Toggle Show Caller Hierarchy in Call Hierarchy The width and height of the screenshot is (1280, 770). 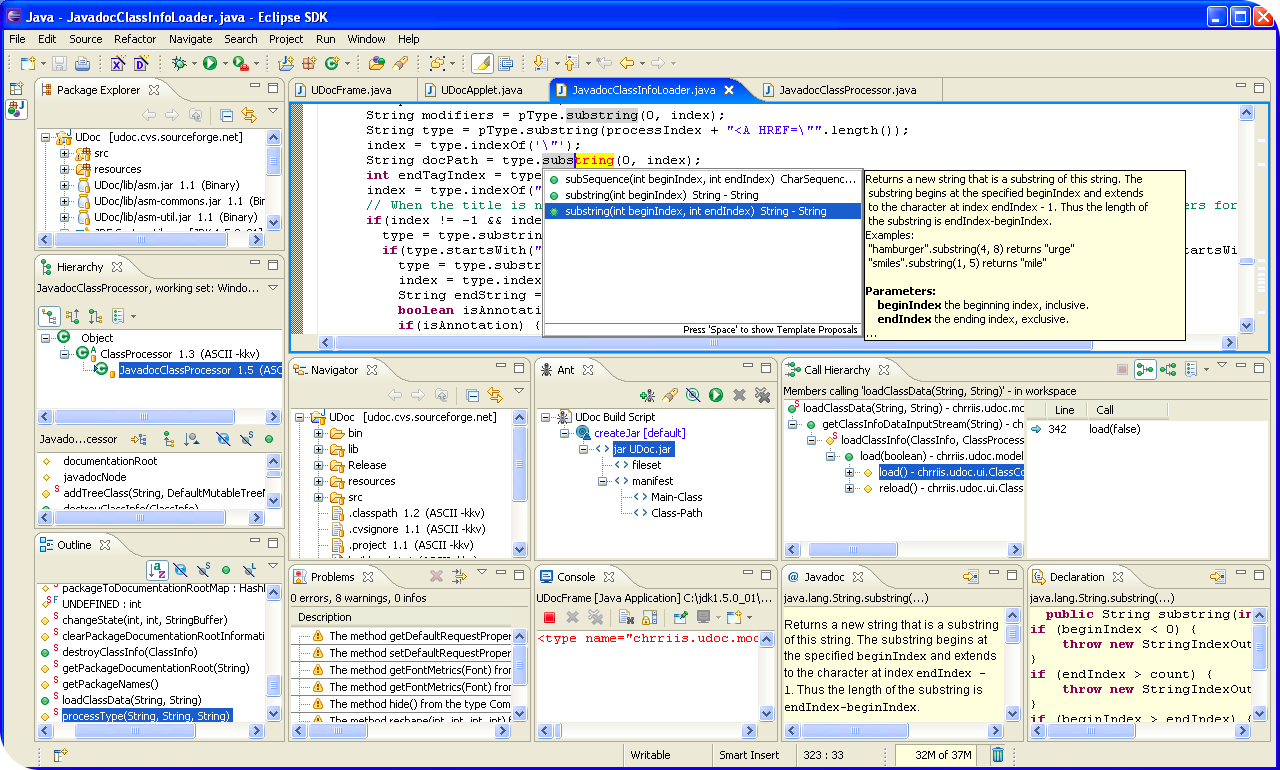pyautogui.click(x=1145, y=369)
